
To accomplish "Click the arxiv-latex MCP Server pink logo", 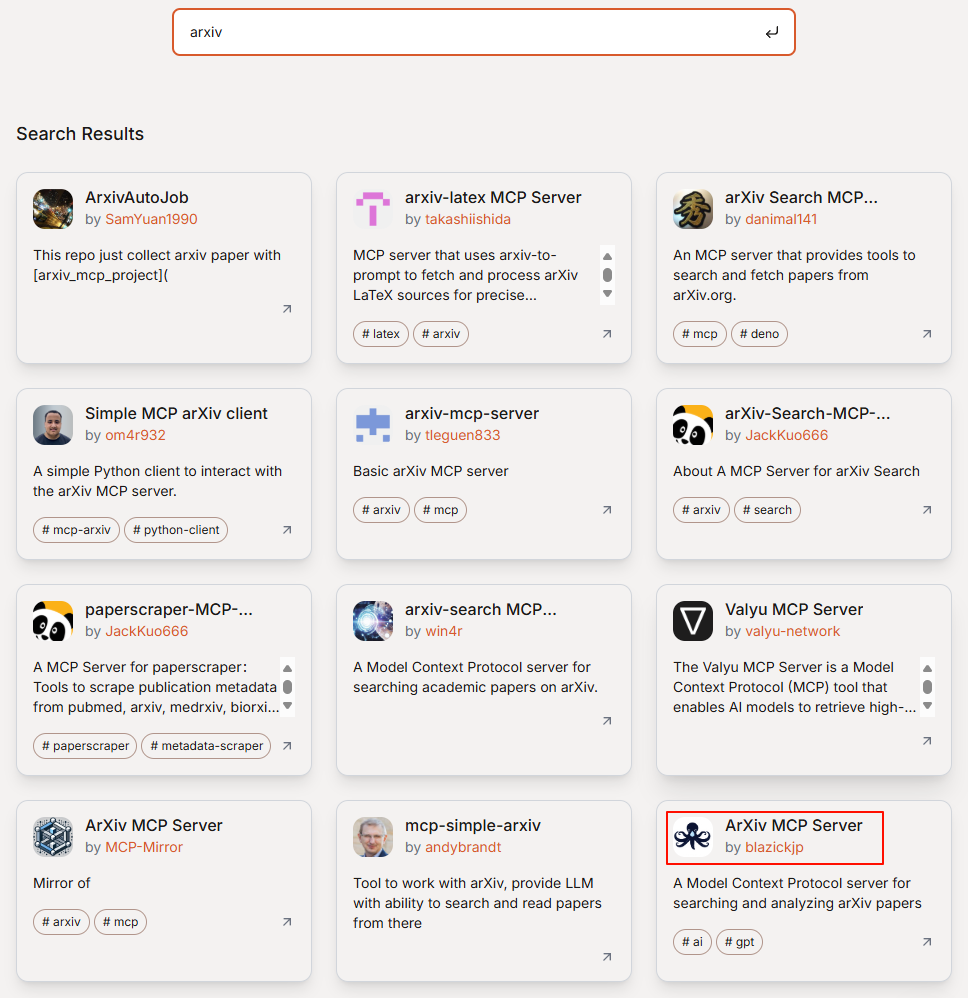I will pyautogui.click(x=373, y=209).
